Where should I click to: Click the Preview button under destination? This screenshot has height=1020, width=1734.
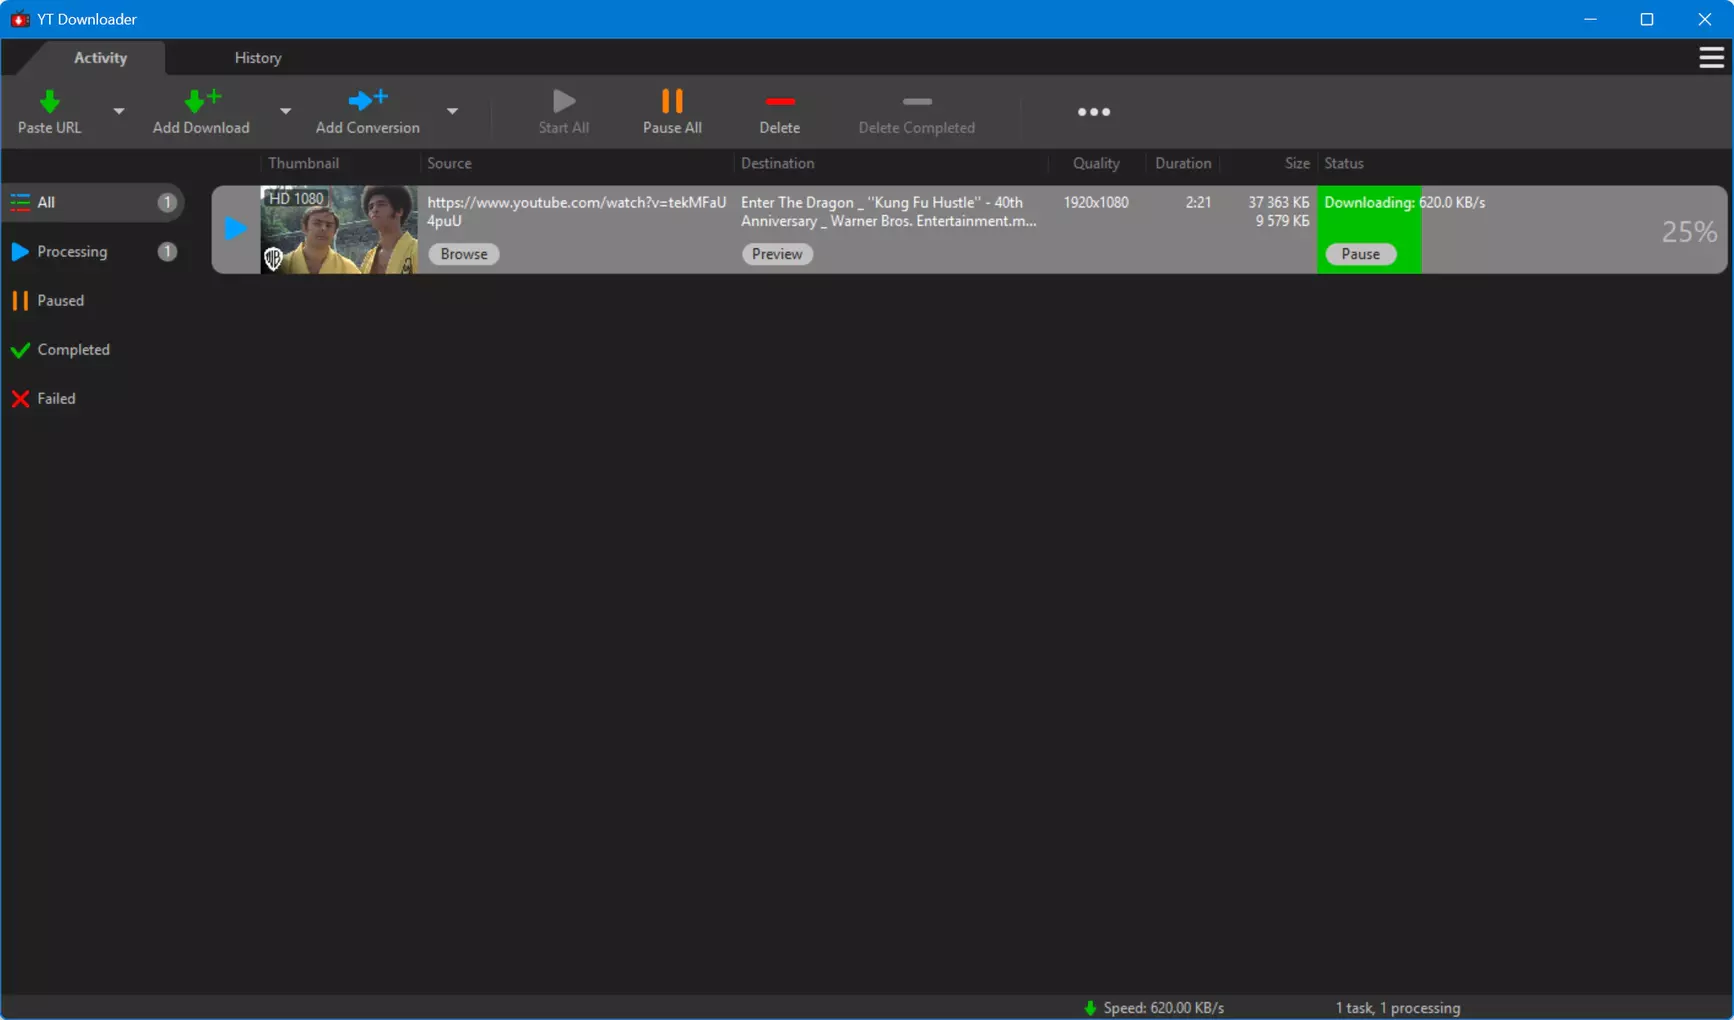777,254
